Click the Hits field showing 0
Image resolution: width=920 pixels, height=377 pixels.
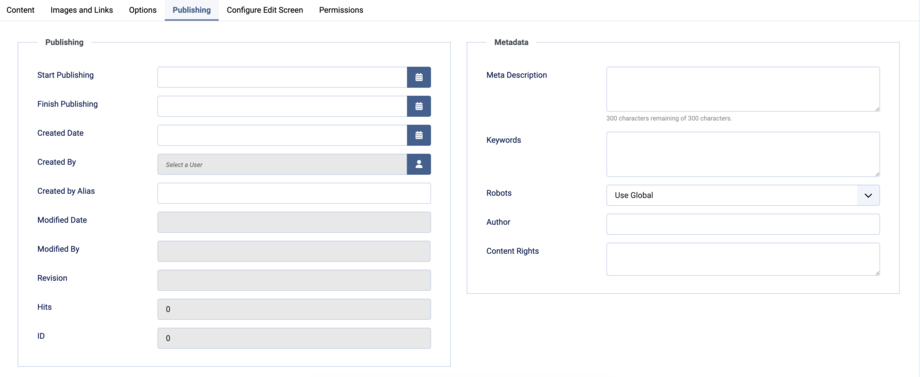294,309
